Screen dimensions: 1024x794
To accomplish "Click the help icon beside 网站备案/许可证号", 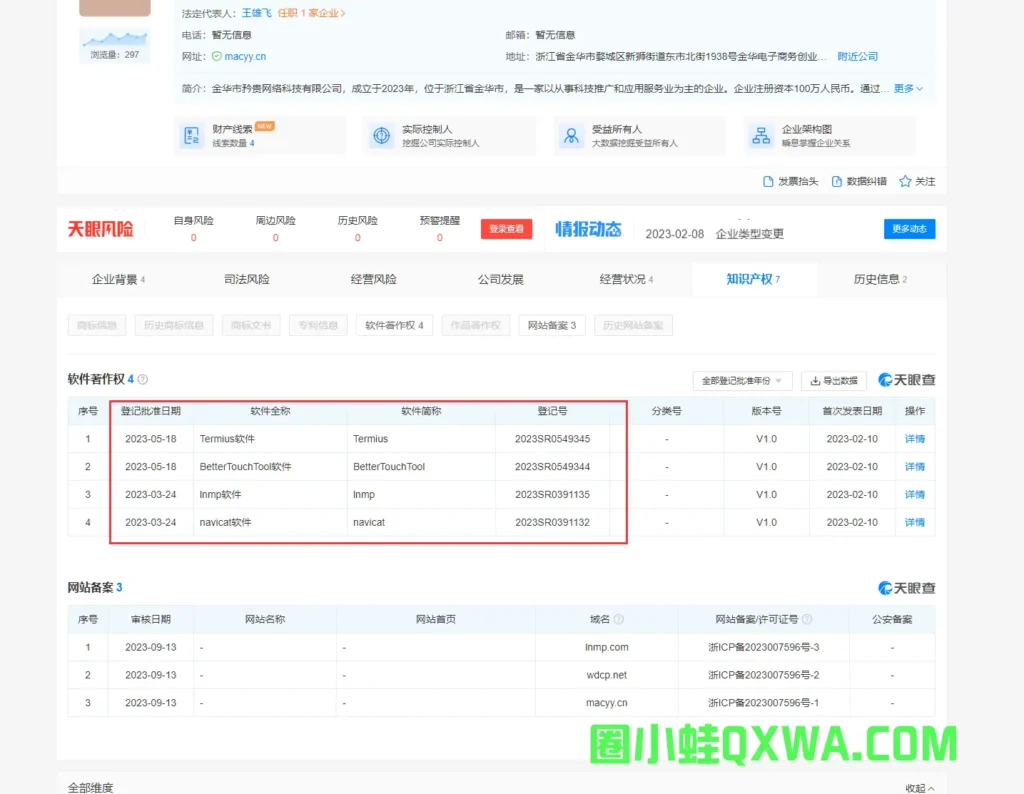I will tap(807, 619).
